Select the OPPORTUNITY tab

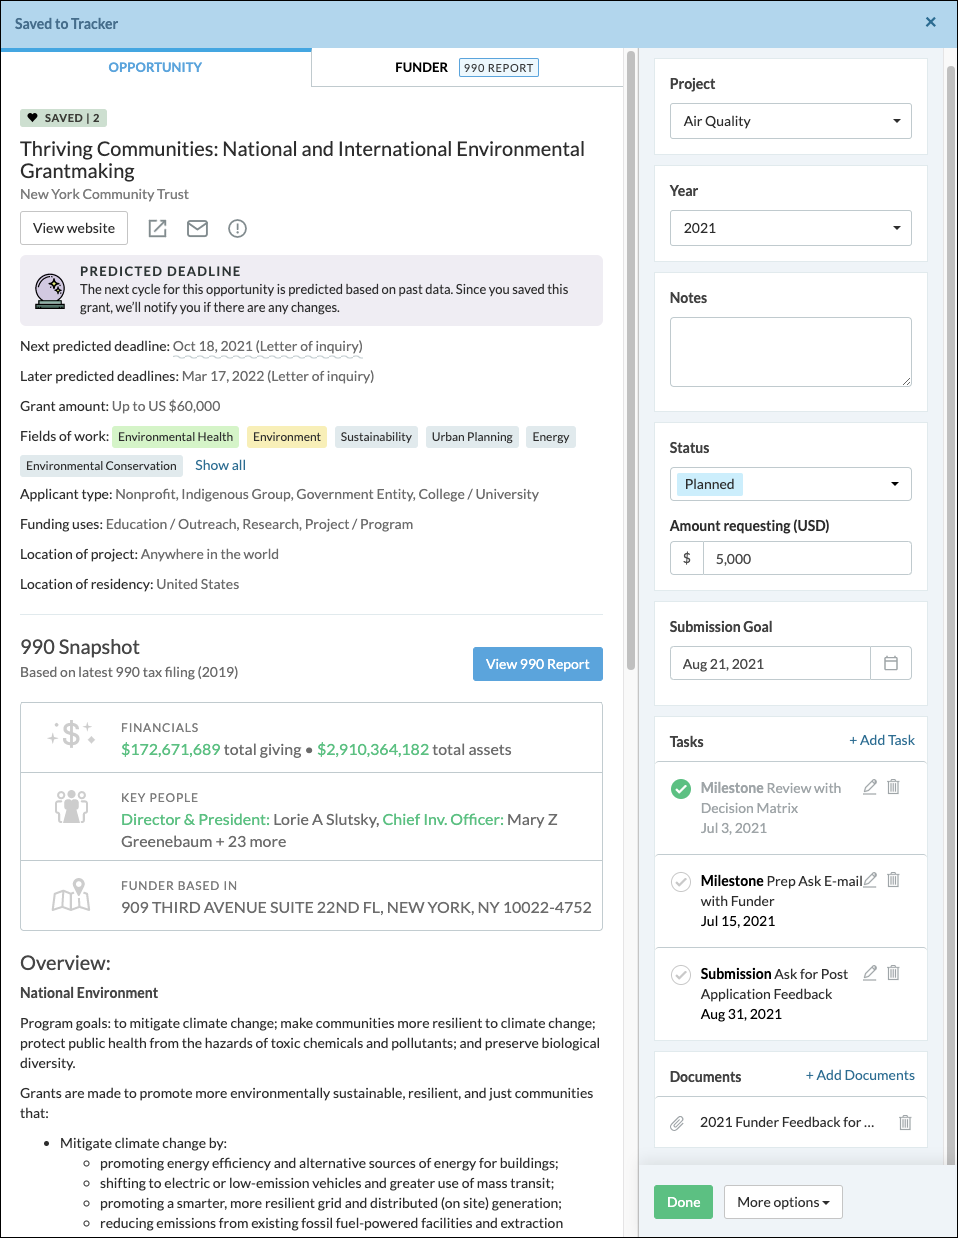(155, 67)
